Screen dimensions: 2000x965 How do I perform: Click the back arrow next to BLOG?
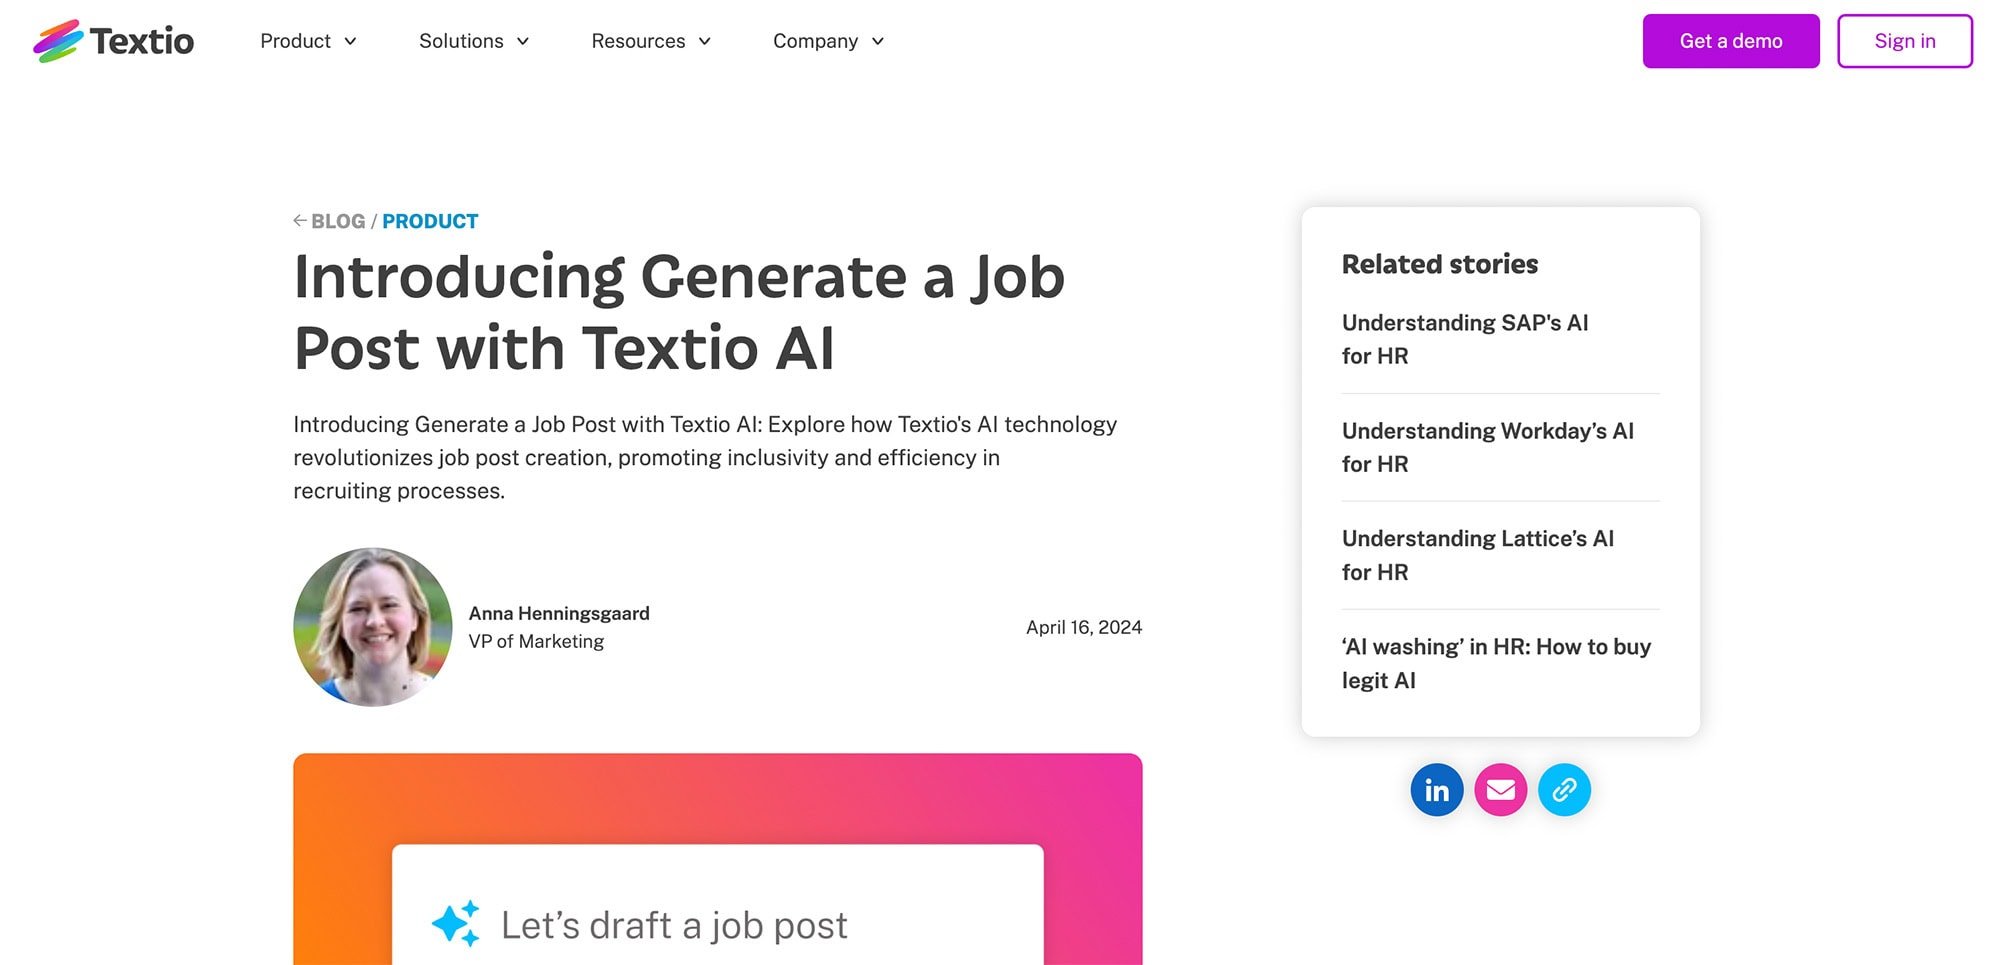coord(298,220)
